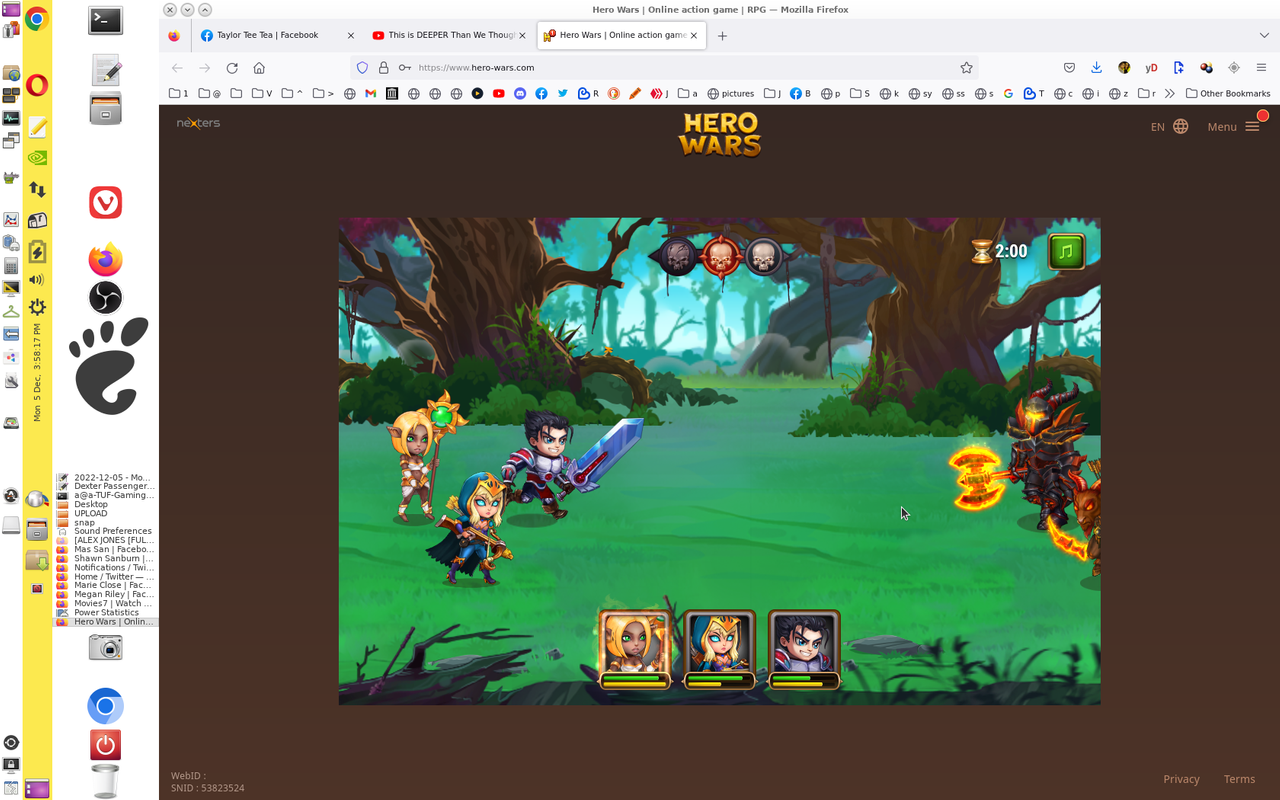
Task: Open the YouTube bookmark icon
Action: (498, 94)
